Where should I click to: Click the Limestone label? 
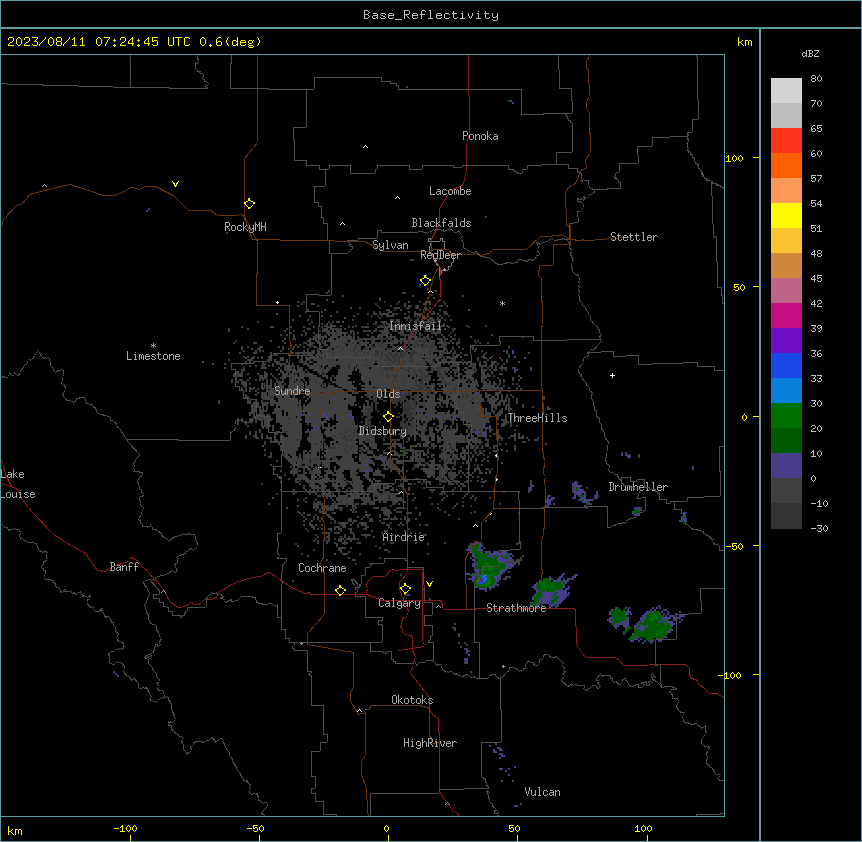click(x=153, y=356)
